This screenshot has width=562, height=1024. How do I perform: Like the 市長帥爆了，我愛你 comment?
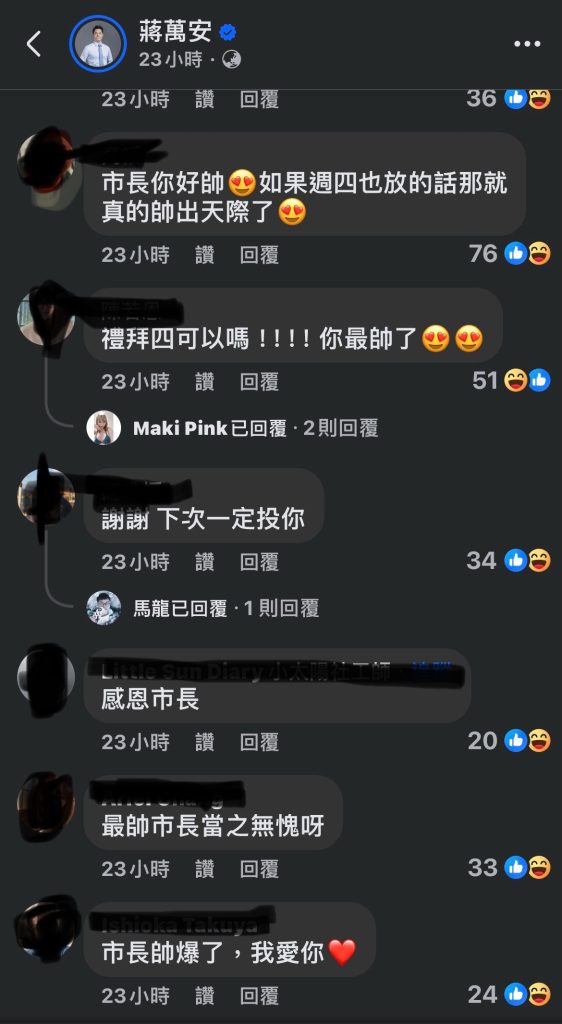coord(204,995)
